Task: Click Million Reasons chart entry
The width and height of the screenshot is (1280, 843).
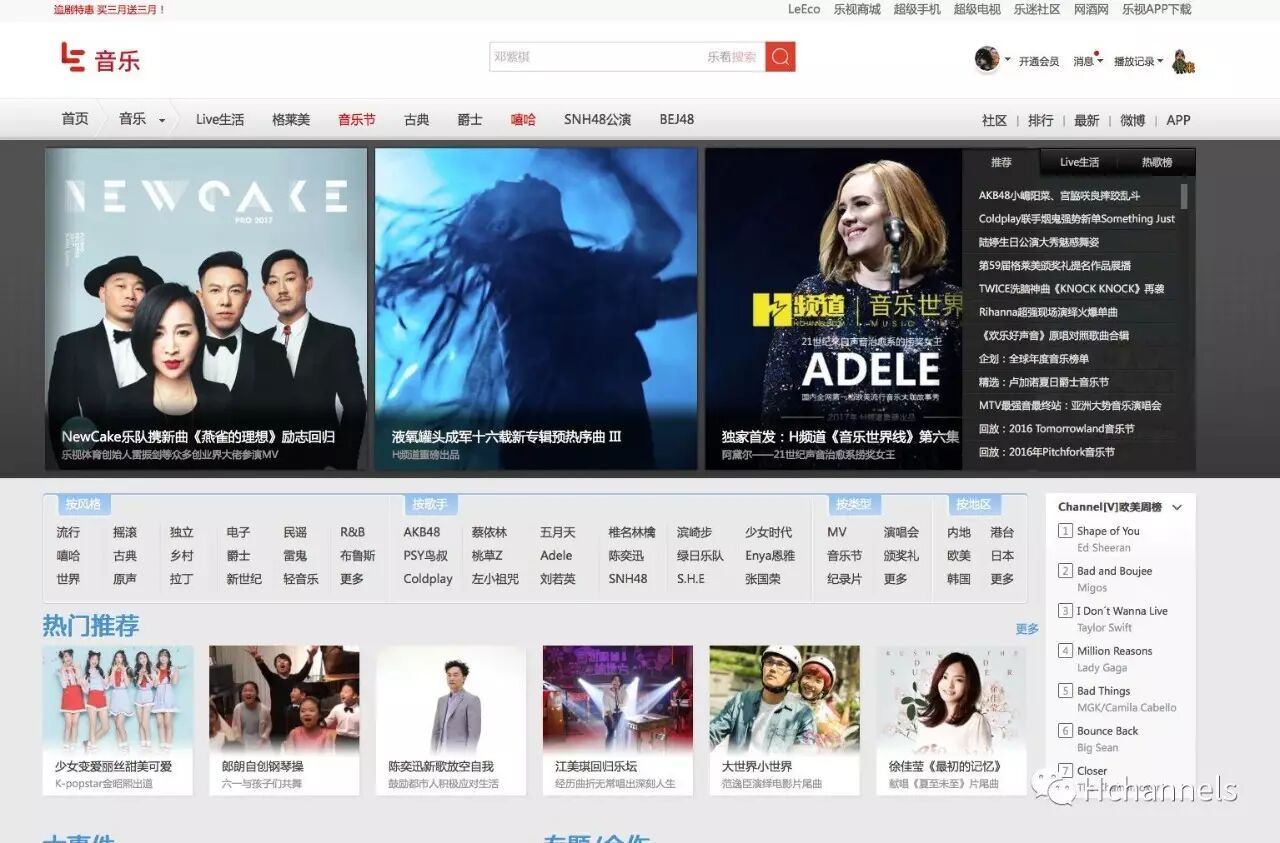Action: [x=1114, y=651]
